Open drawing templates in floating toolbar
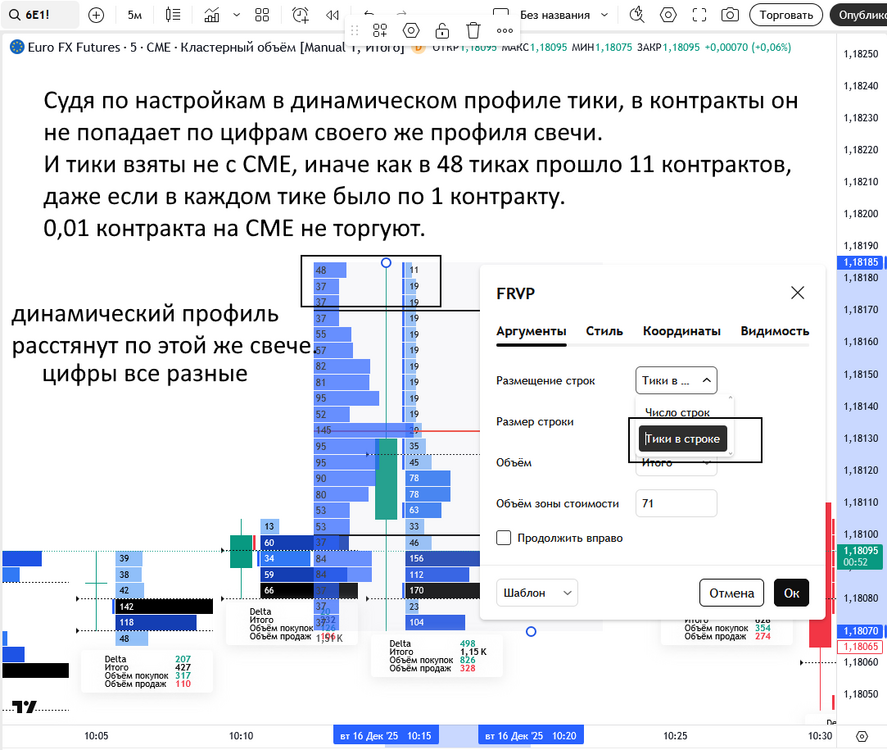 pos(380,31)
